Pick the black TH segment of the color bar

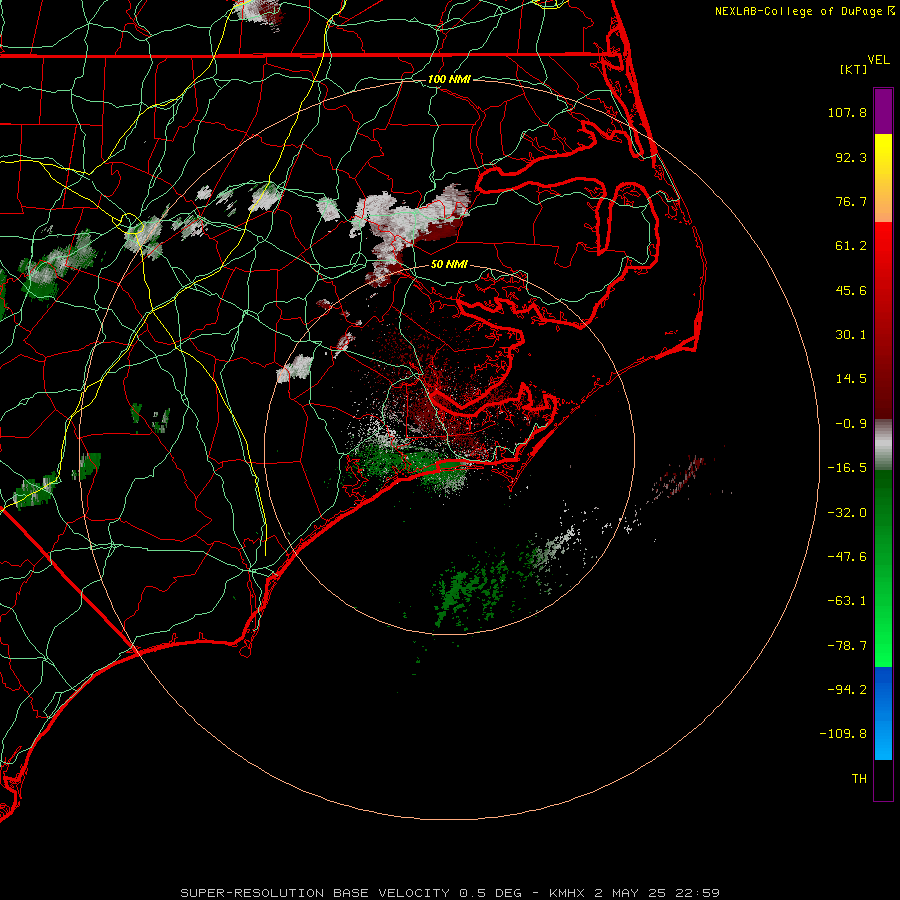point(883,780)
